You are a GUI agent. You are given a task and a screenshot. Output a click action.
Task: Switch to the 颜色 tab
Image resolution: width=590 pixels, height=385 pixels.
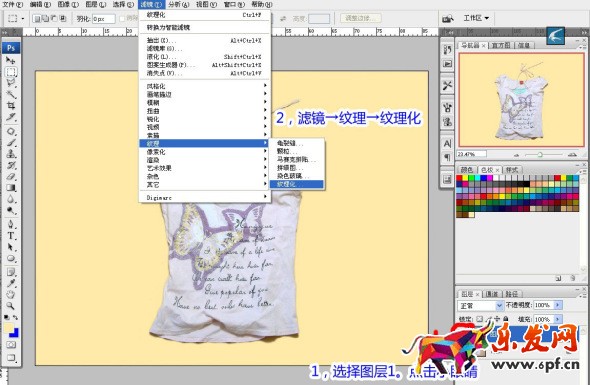pos(467,170)
